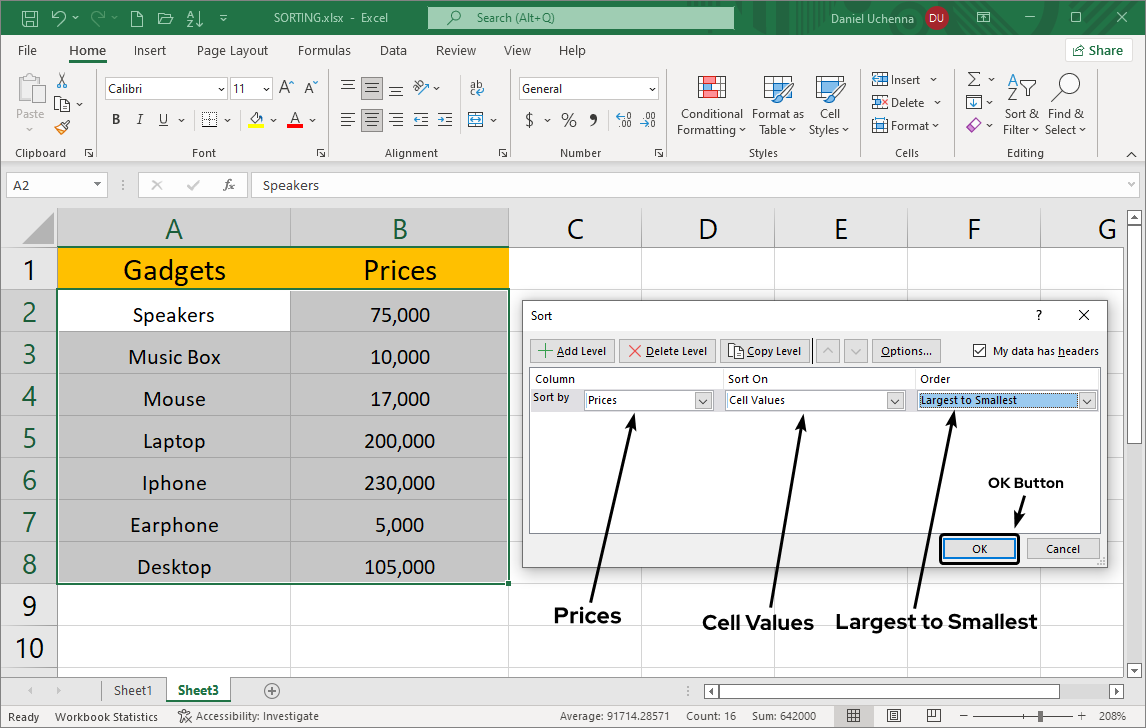Open the font name dropdown

click(x=221, y=89)
